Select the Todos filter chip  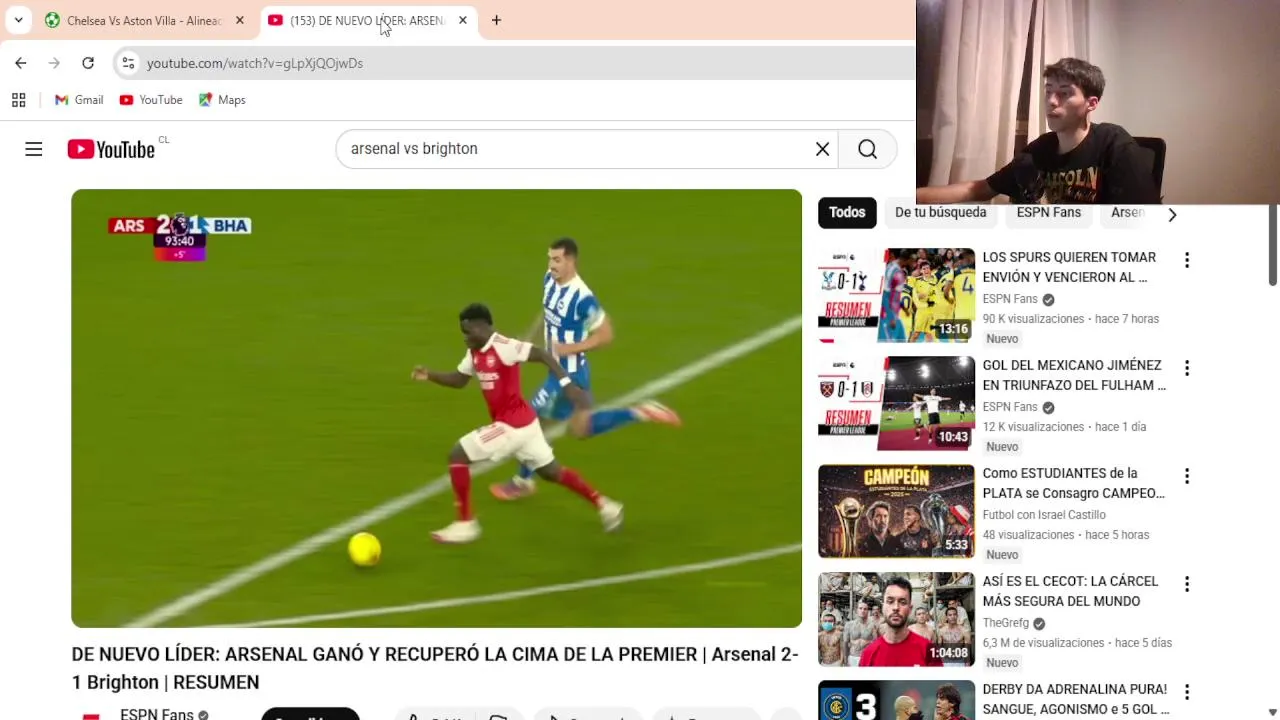pos(847,212)
